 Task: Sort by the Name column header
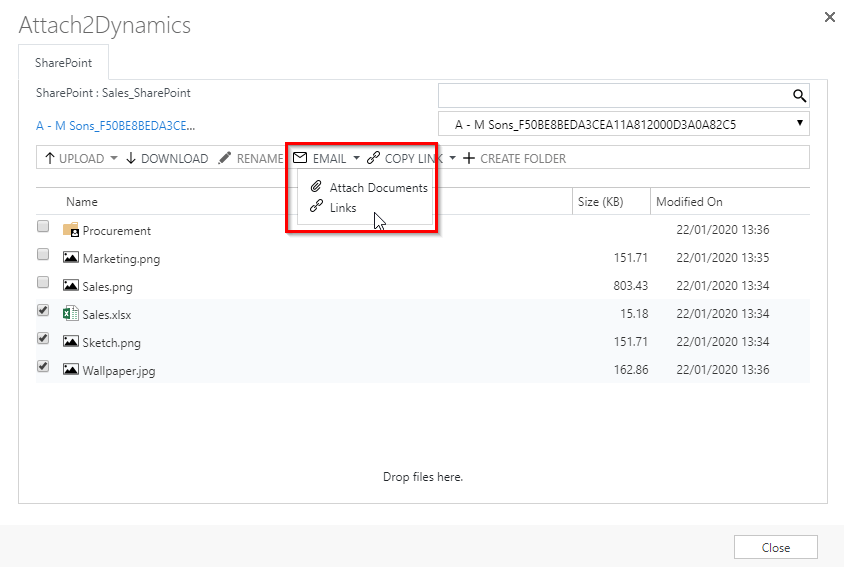[82, 202]
